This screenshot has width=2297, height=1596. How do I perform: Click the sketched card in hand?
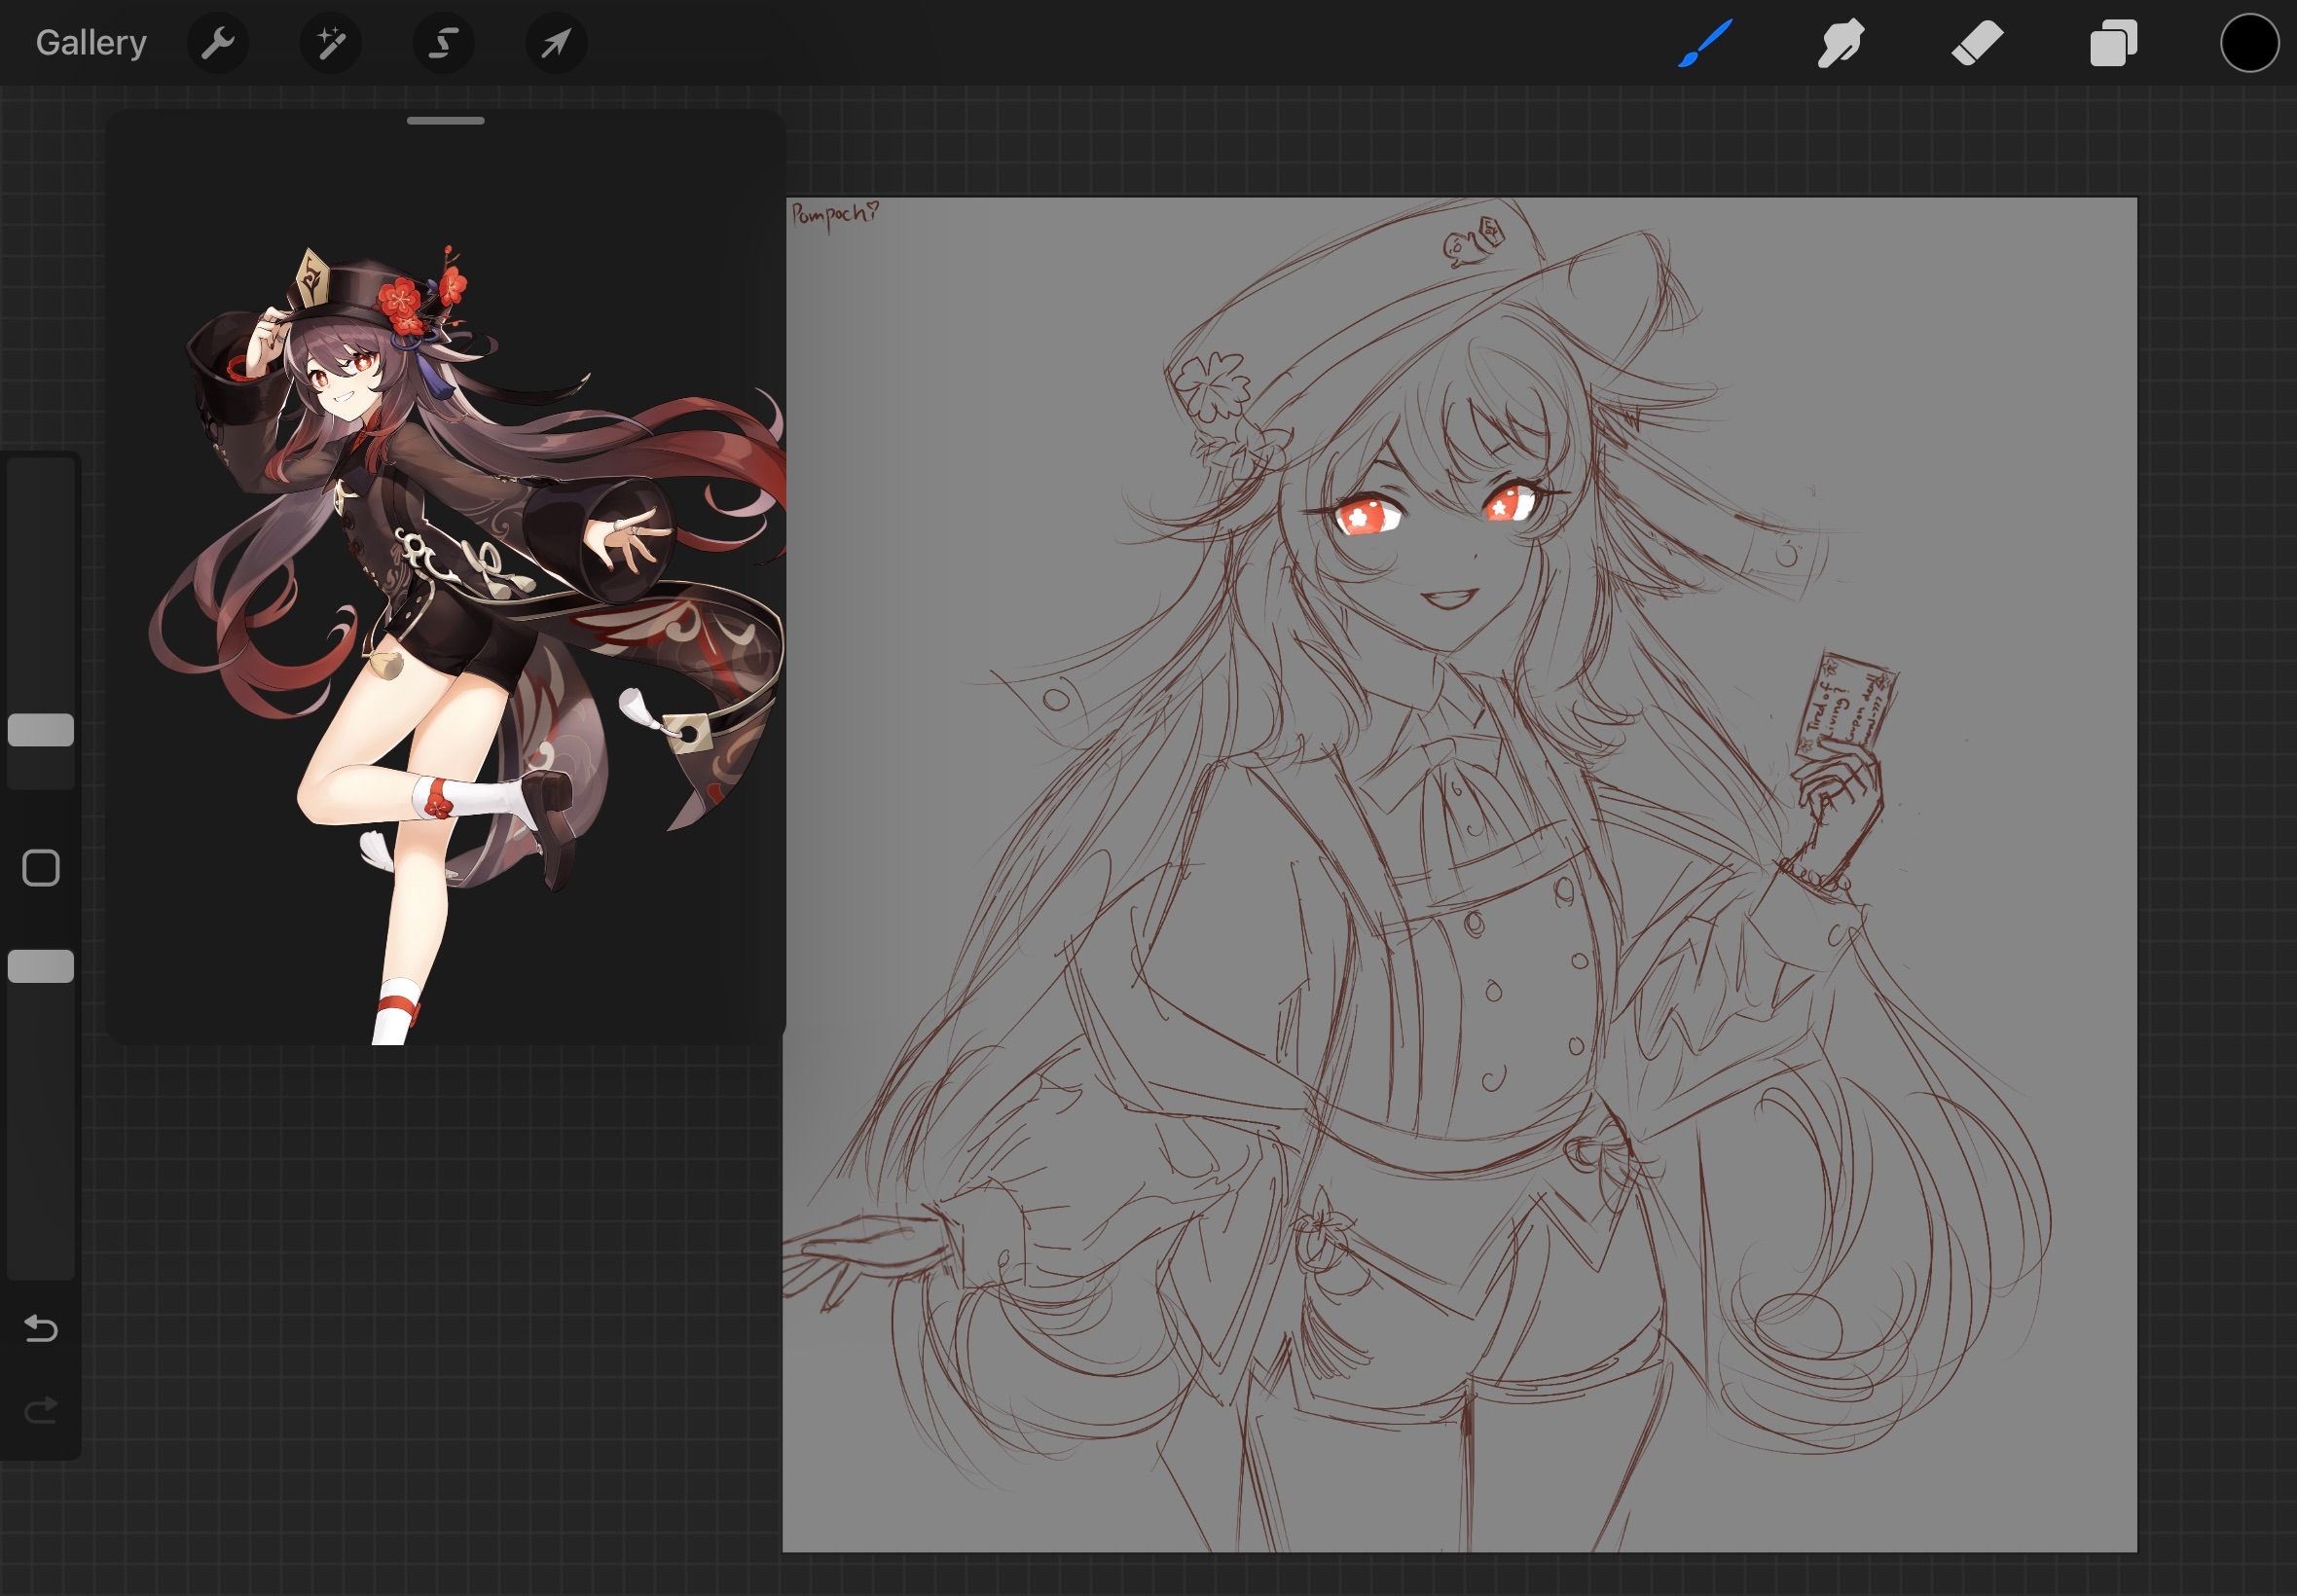pyautogui.click(x=1846, y=705)
